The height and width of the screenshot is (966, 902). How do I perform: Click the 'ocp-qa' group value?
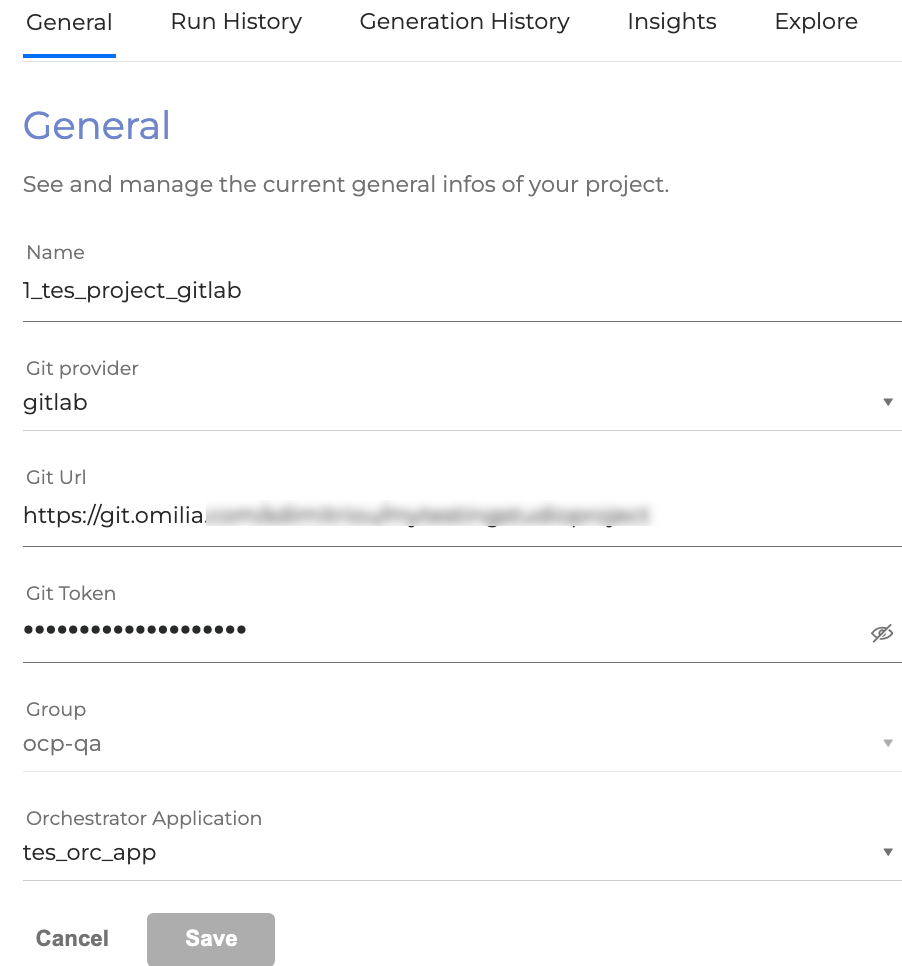tap(62, 744)
